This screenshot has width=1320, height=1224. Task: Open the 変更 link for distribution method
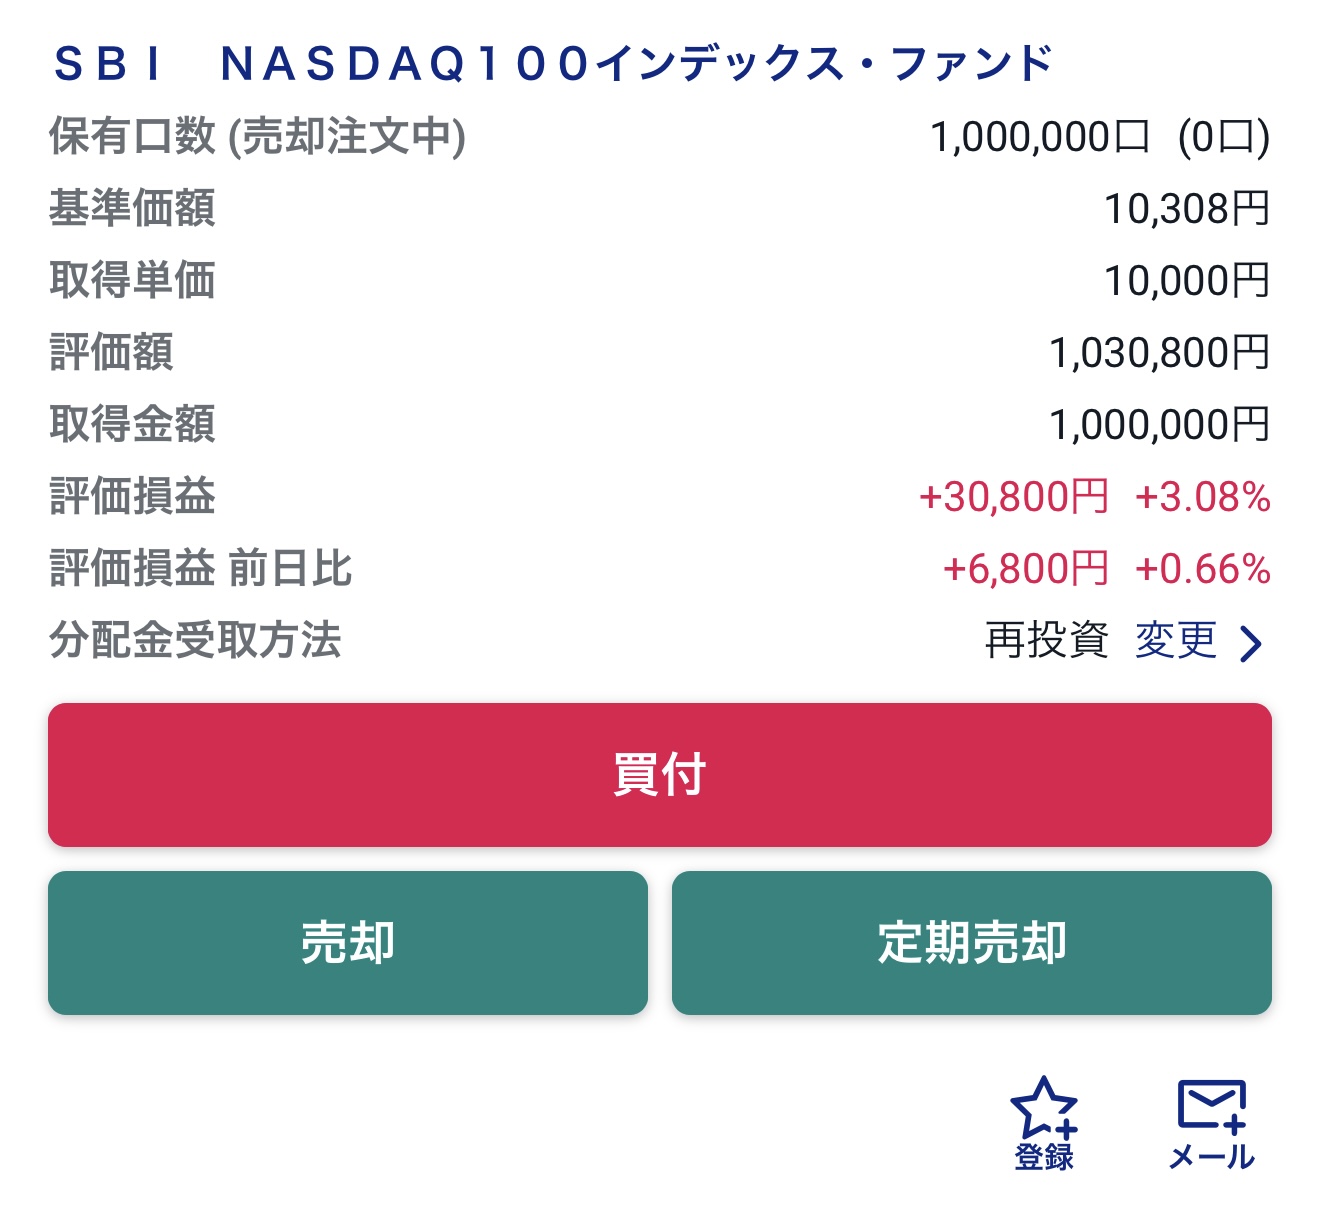[x=1176, y=640]
